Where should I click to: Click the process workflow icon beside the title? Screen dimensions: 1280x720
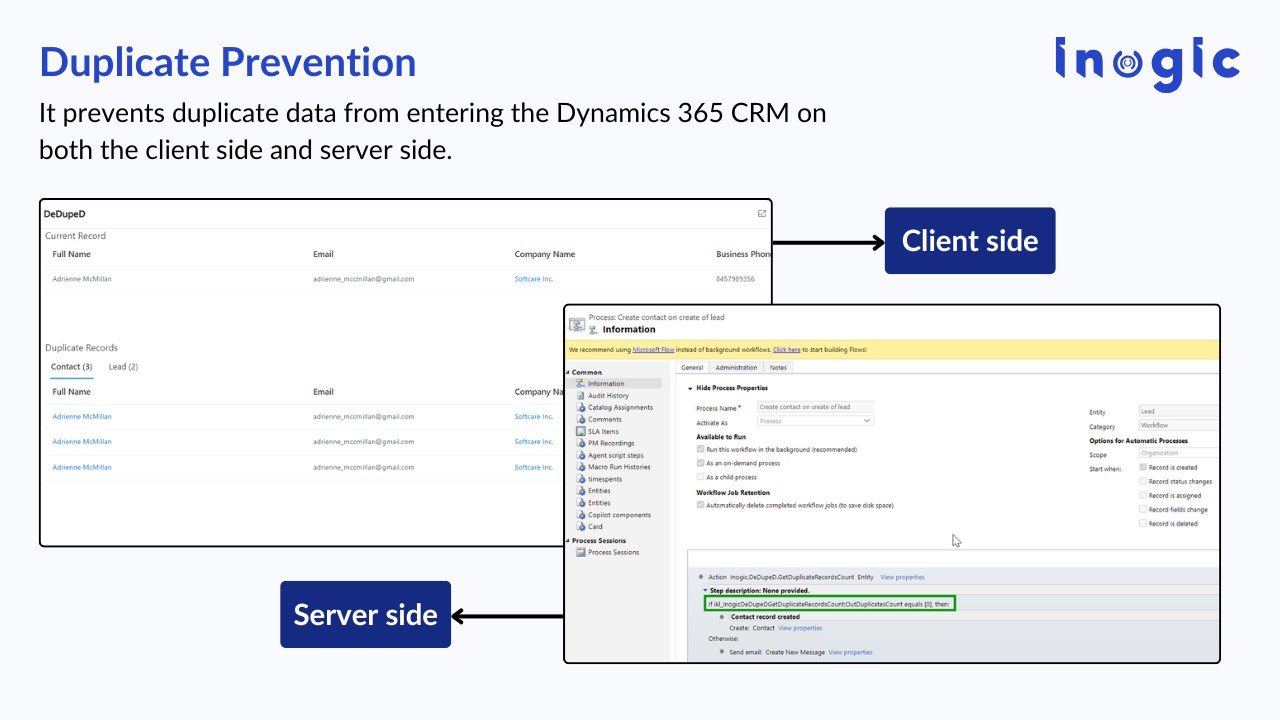pos(577,325)
